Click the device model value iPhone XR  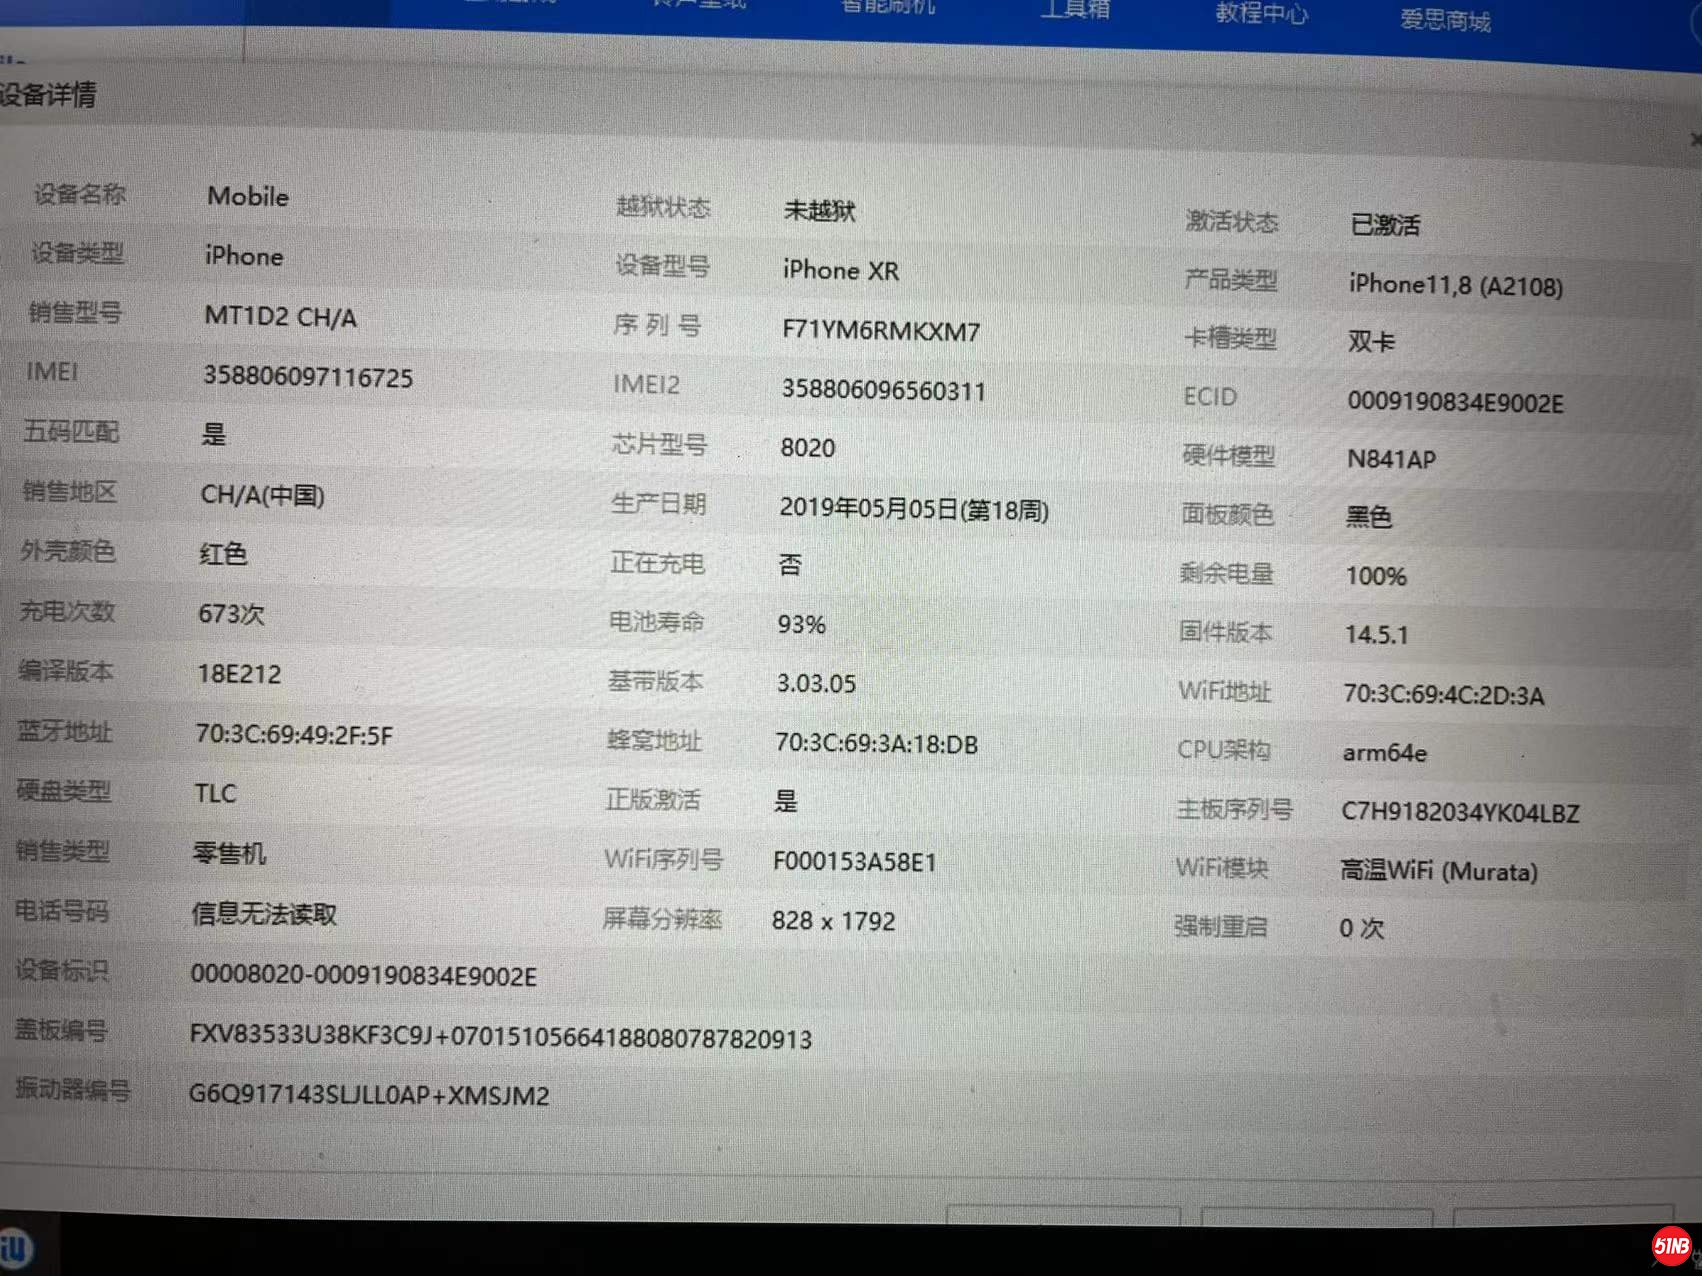coord(840,271)
